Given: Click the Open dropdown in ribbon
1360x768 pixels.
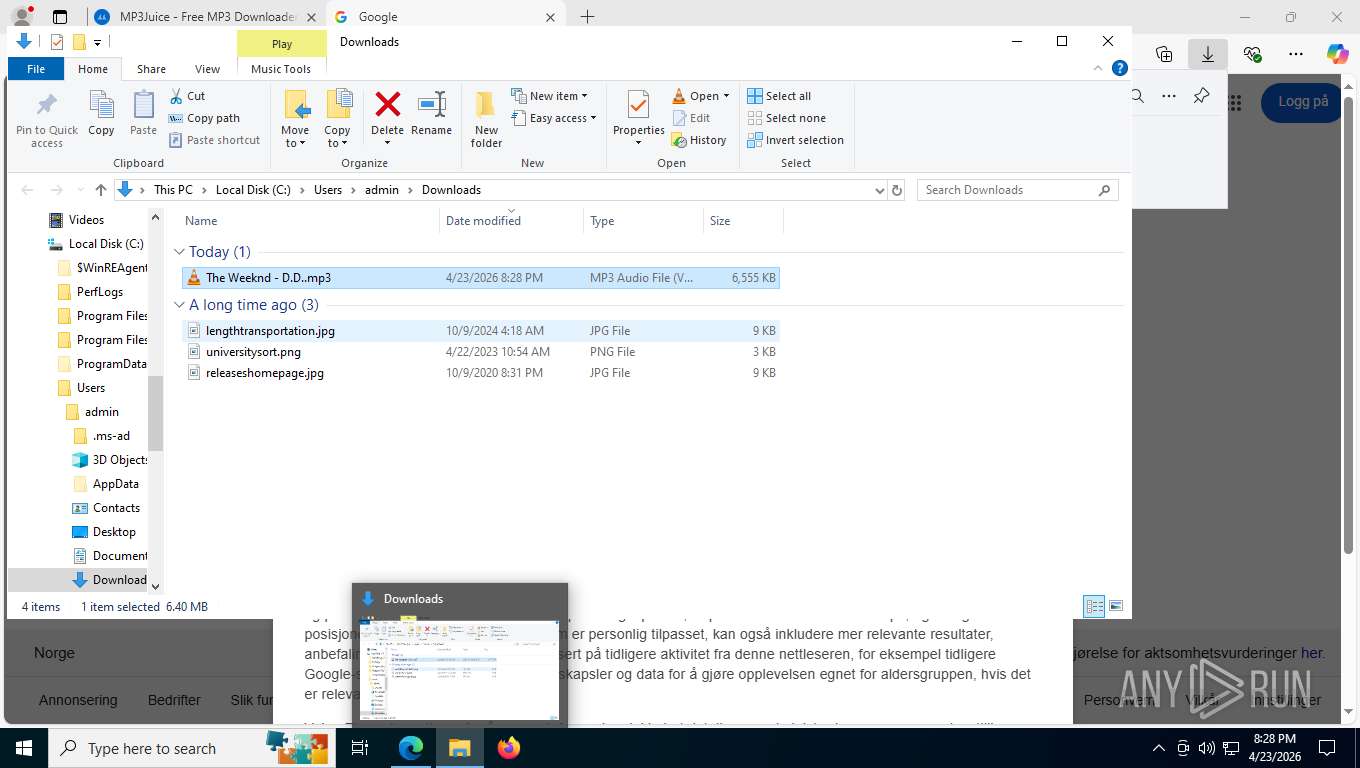Looking at the screenshot, I should [700, 96].
